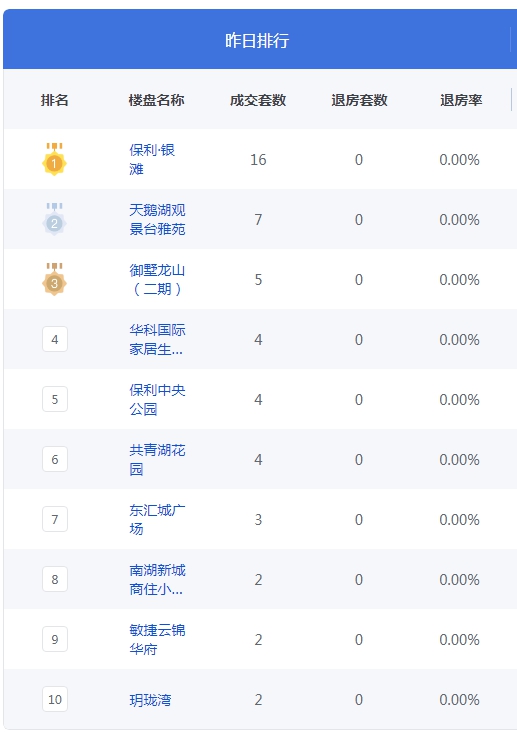Image resolution: width=517 pixels, height=735 pixels.
Task: Click the bronze rank 3 medal icon
Action: pos(54,279)
